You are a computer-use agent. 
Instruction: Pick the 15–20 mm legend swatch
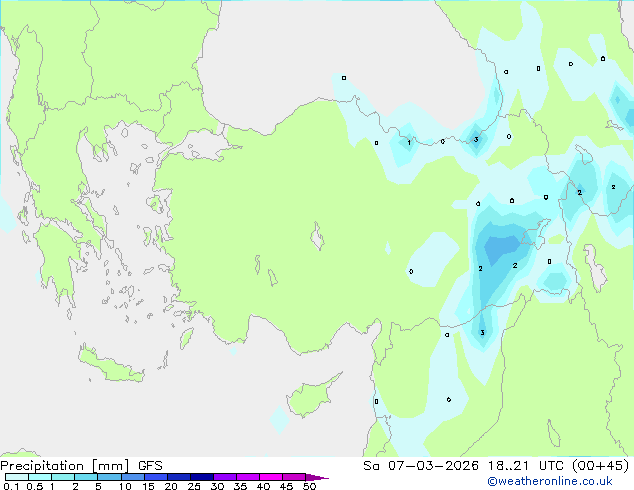pos(156,477)
